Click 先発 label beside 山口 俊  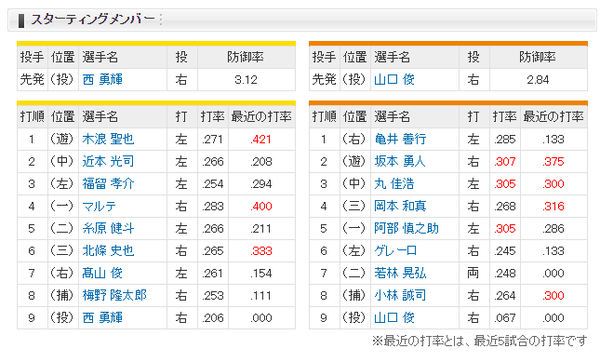tap(324, 80)
